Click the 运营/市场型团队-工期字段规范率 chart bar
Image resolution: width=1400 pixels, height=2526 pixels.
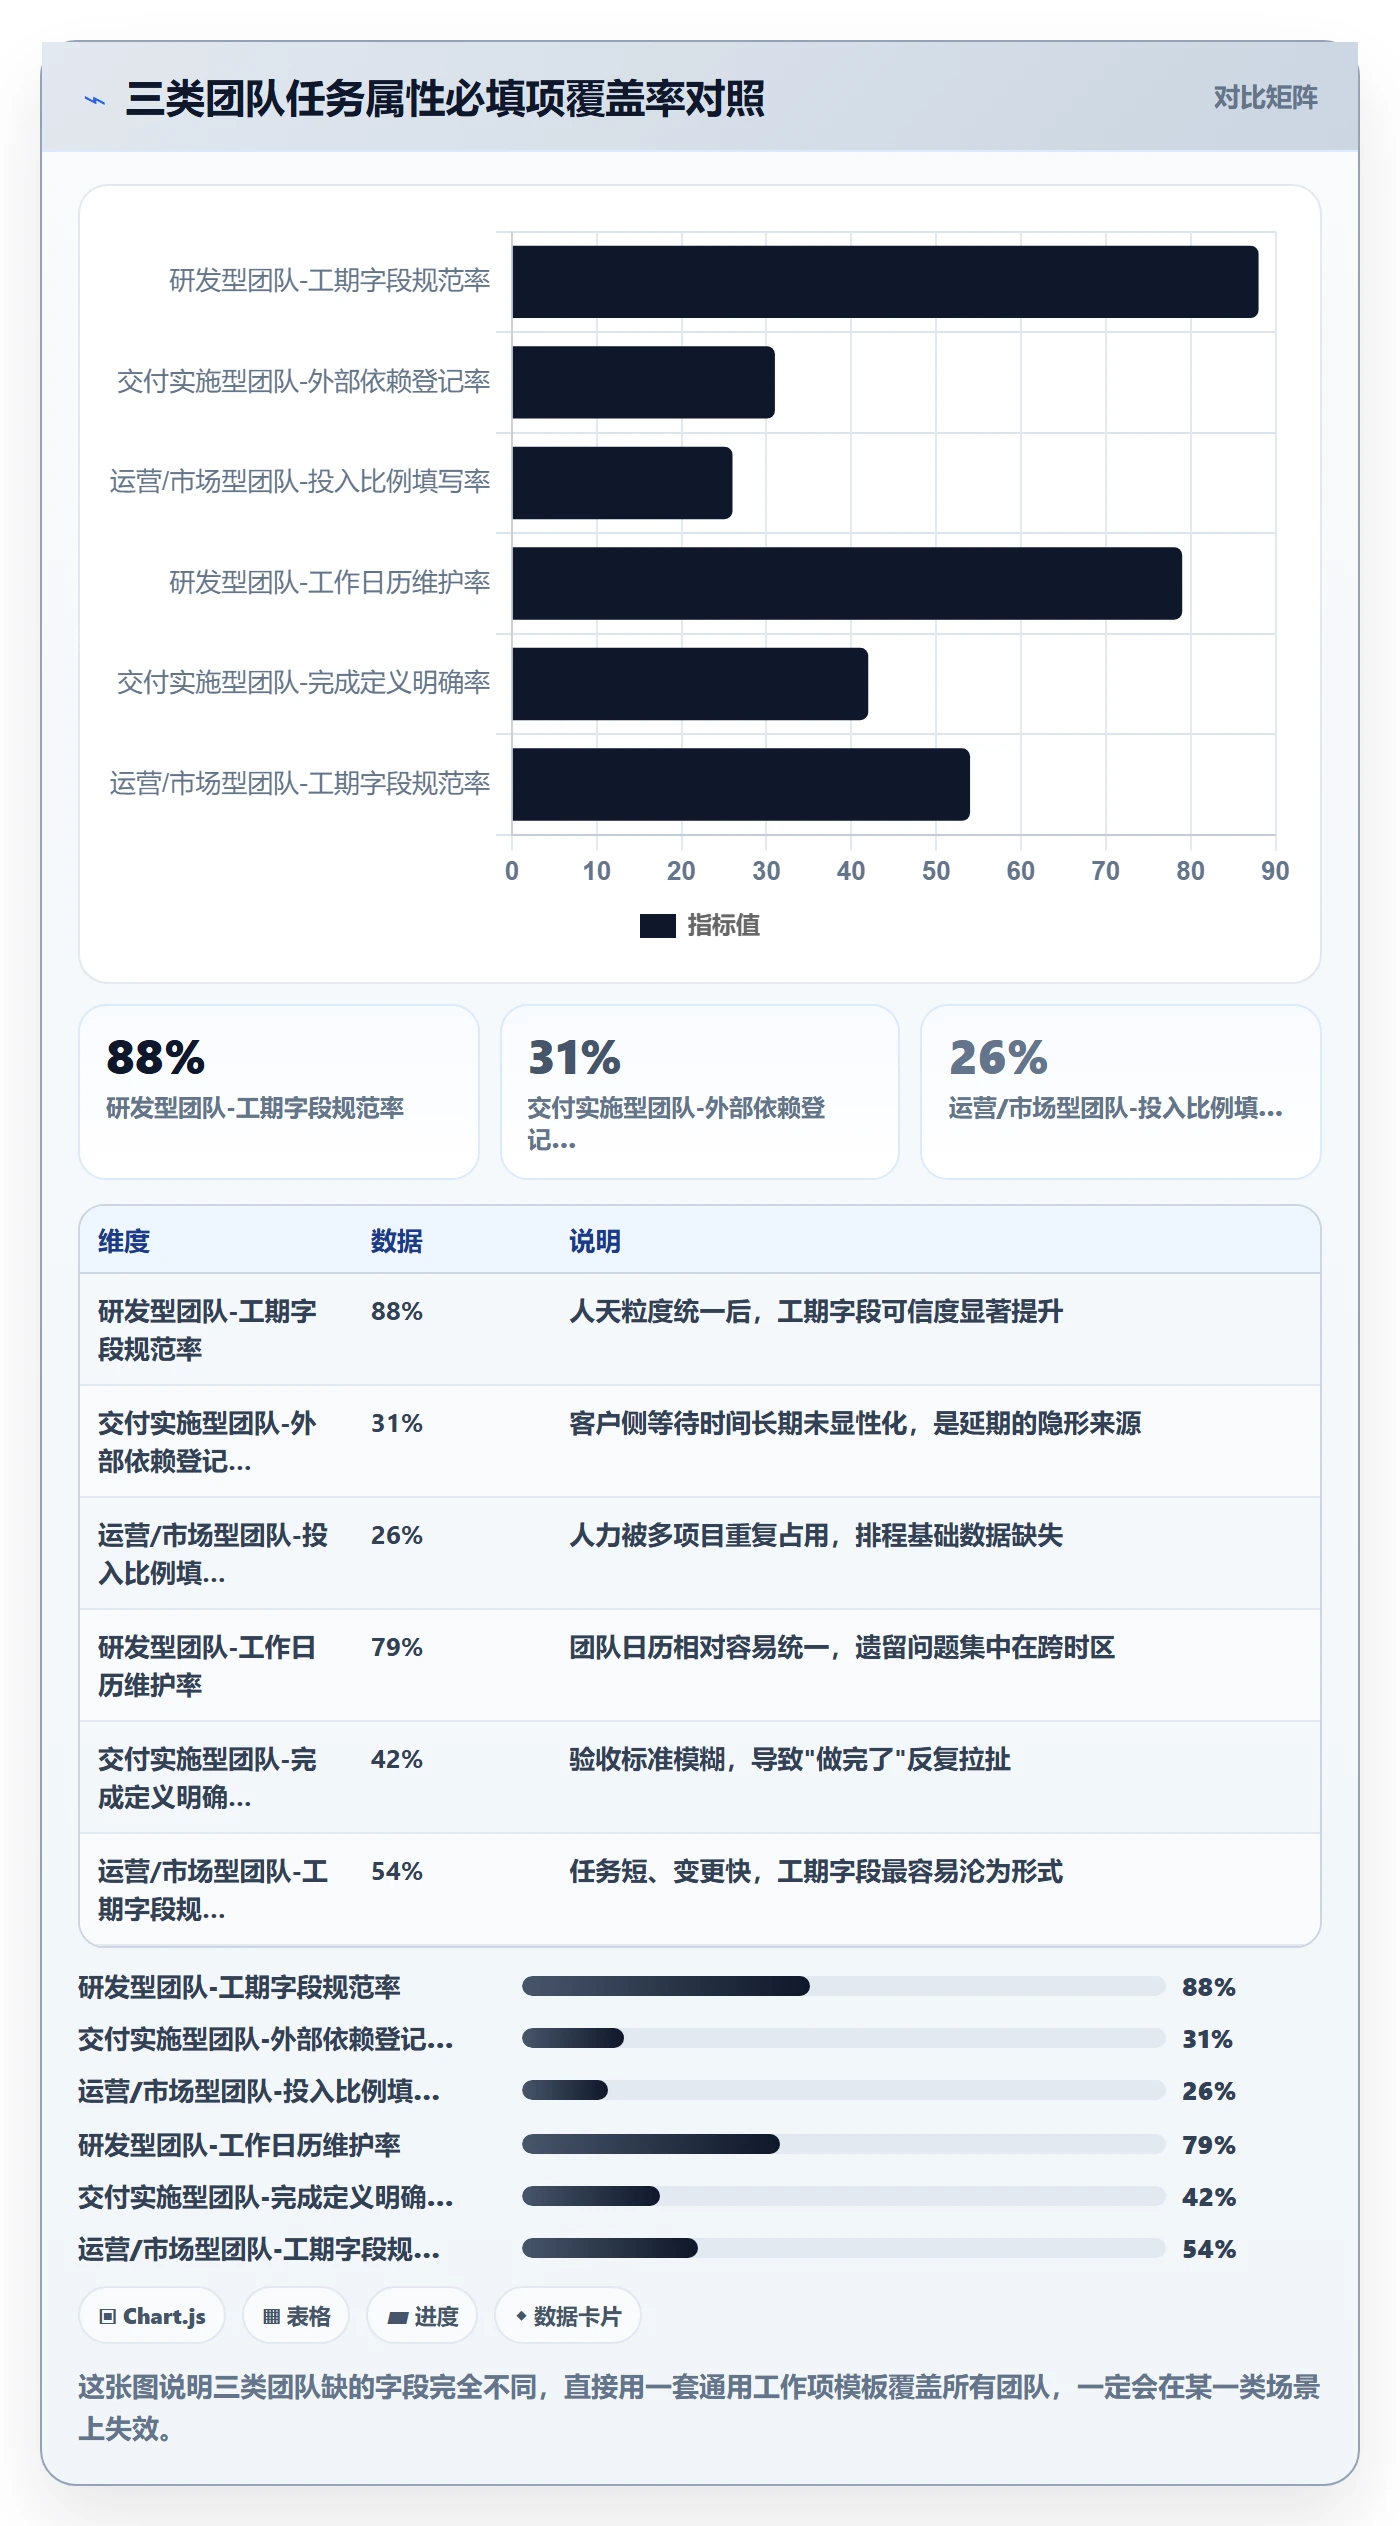click(x=741, y=784)
